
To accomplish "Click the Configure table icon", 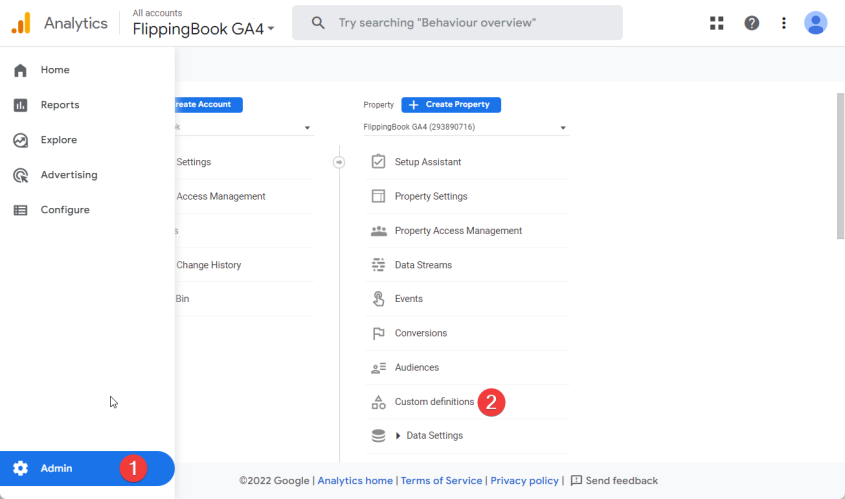I will (x=20, y=210).
